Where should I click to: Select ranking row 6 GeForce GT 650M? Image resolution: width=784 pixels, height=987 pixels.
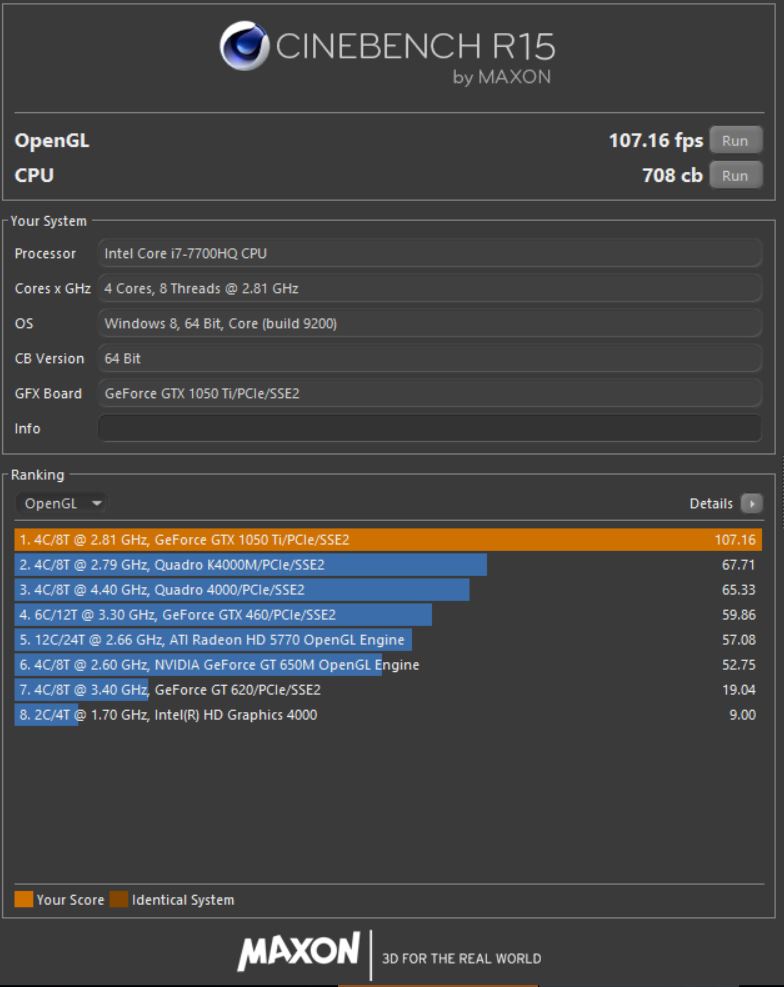(x=388, y=665)
